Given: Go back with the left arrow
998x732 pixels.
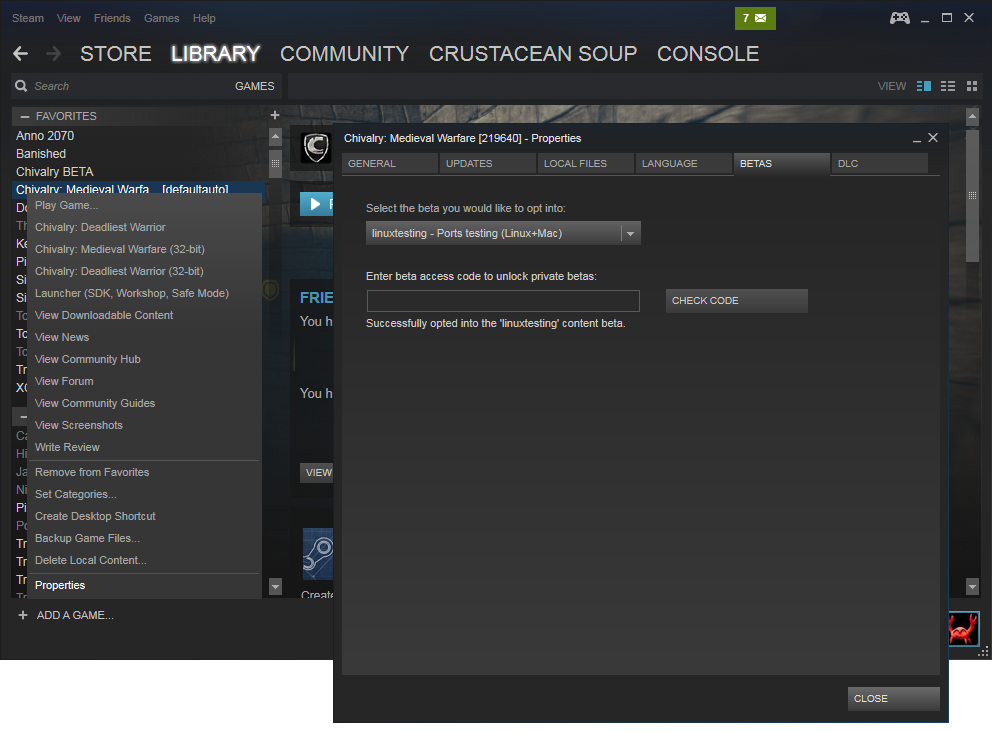Looking at the screenshot, I should click(x=20, y=53).
